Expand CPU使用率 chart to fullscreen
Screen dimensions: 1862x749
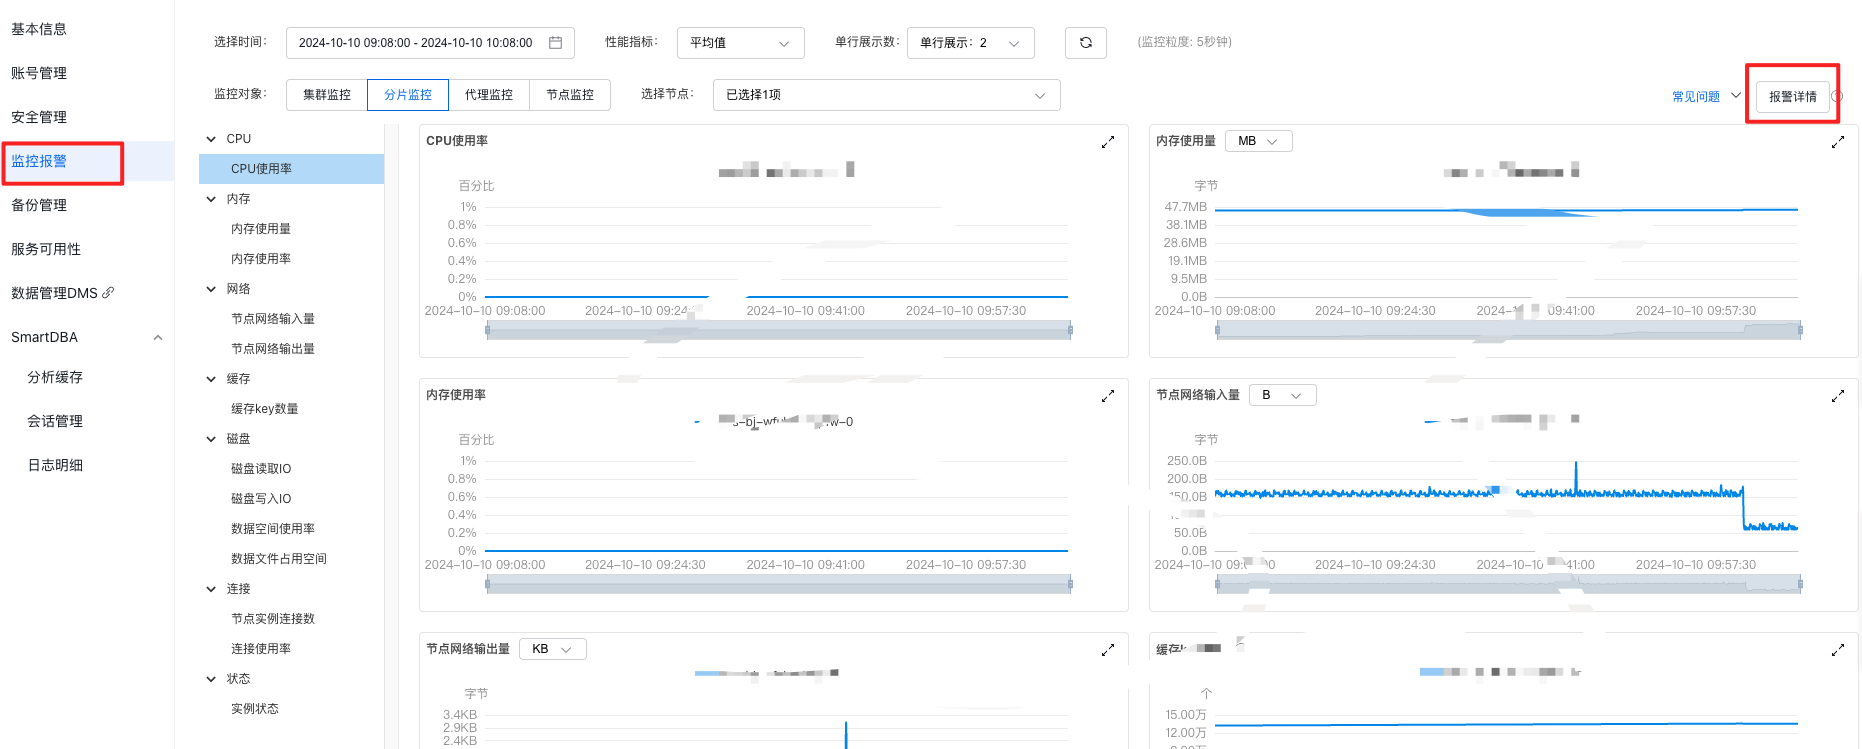click(1108, 142)
